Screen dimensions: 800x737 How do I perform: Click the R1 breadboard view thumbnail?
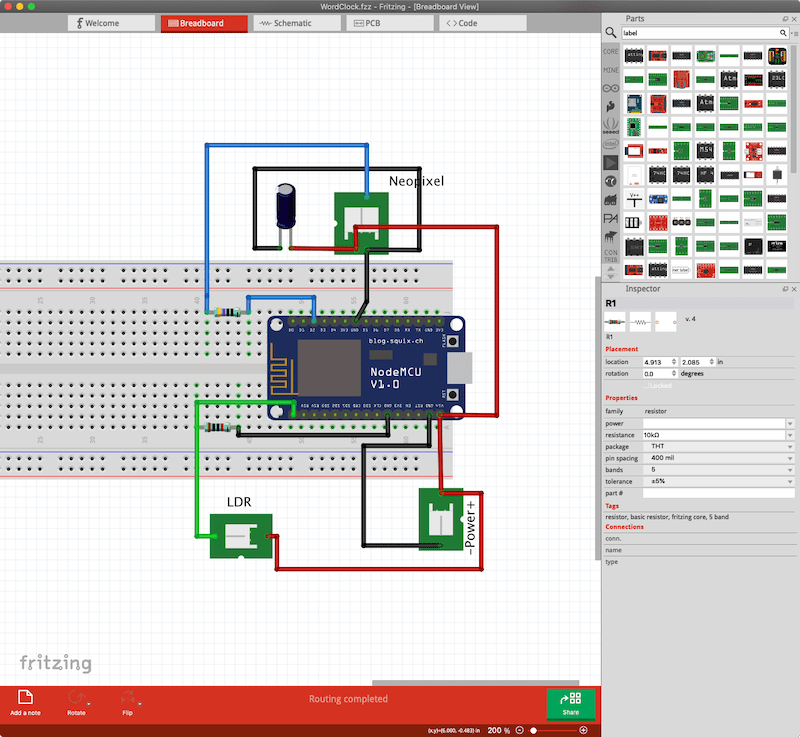click(615, 322)
